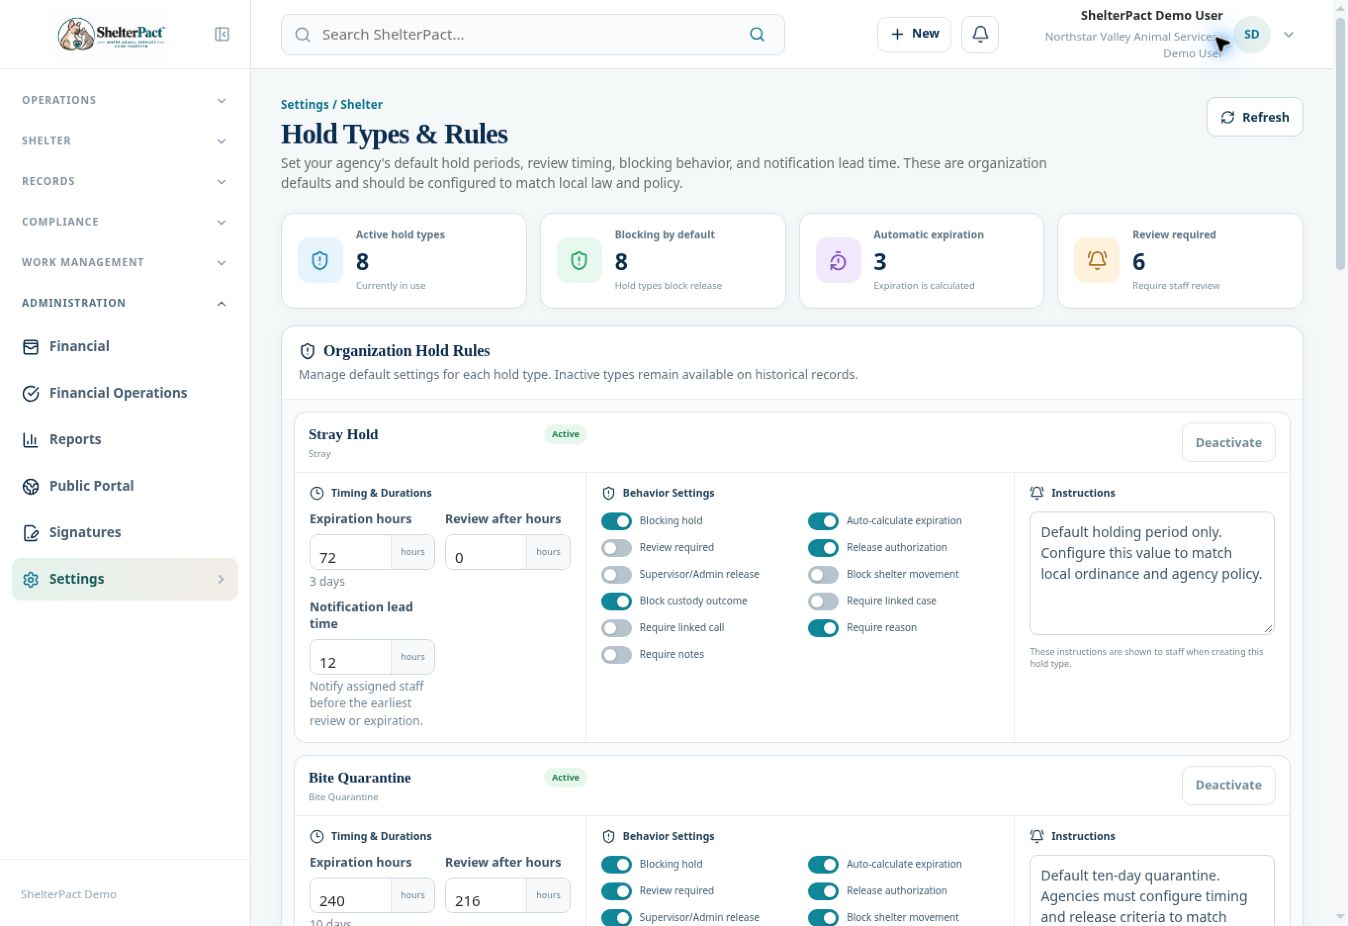Click Stray Hold Instructions bell icon
1348x926 pixels.
pos(1037,493)
